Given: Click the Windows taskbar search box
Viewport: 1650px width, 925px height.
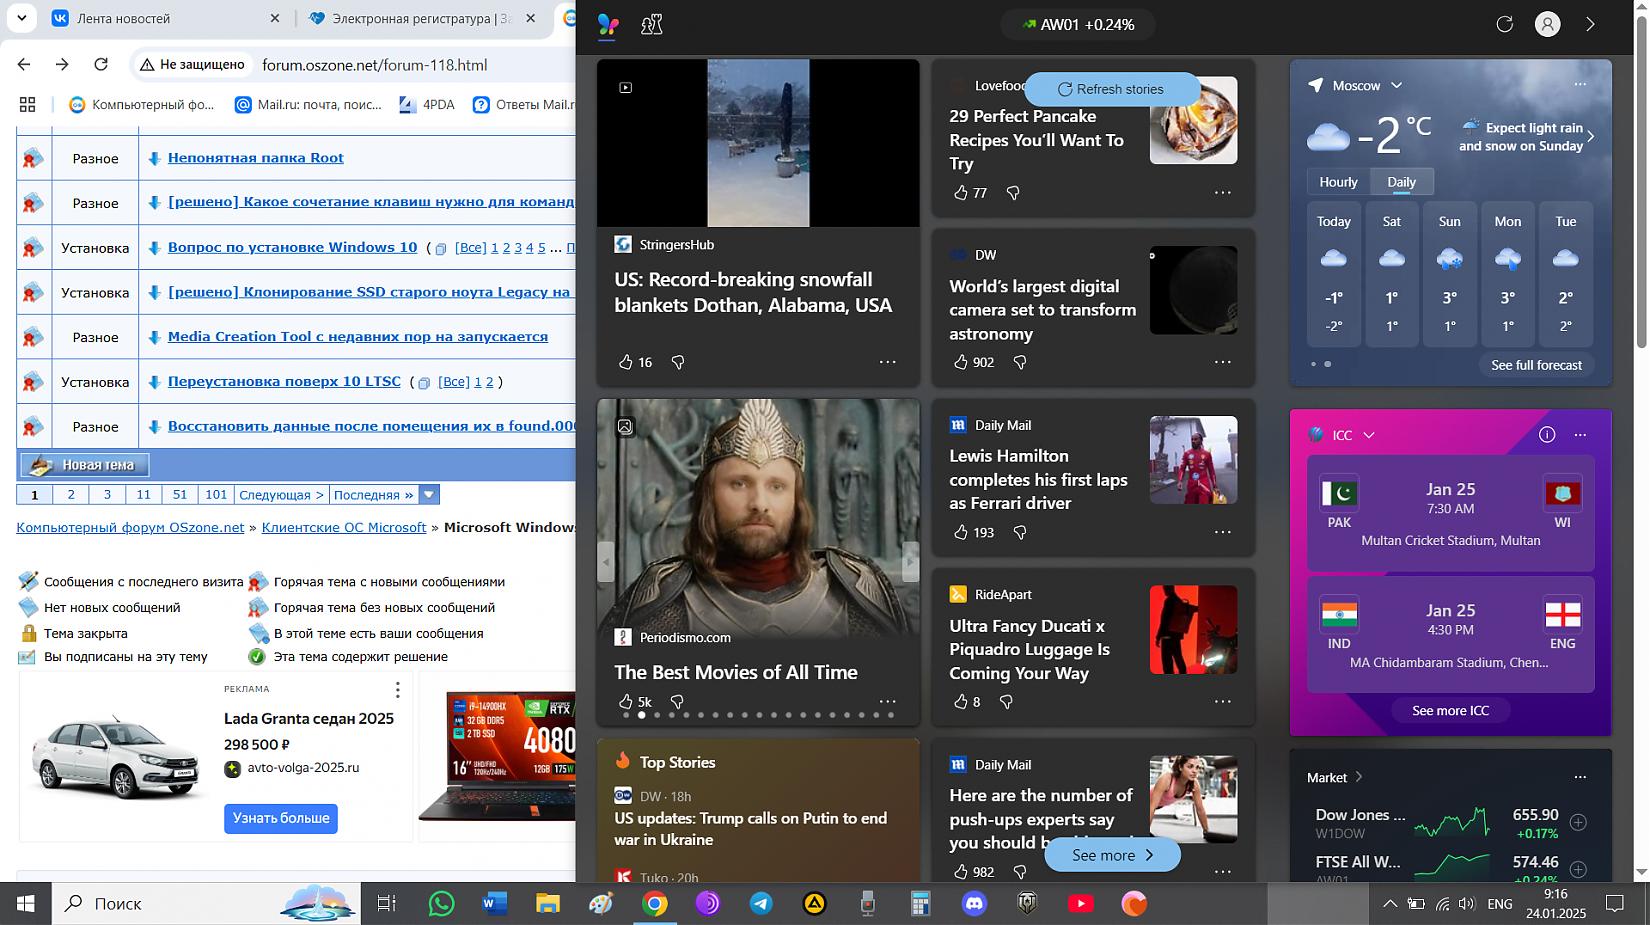Looking at the screenshot, I should 205,903.
